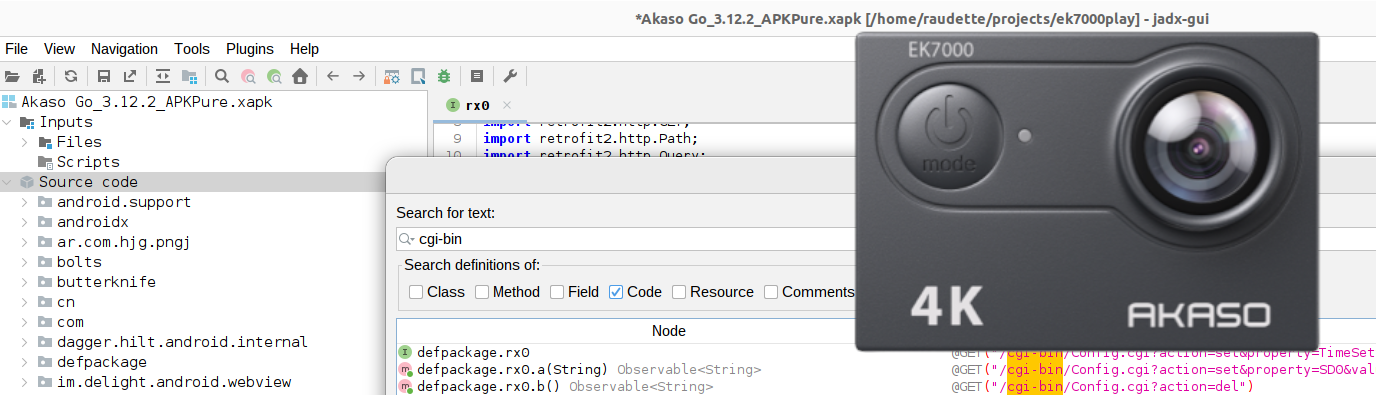The width and height of the screenshot is (1376, 395).
Task: Collapse the Source code tree node
Action: tap(8, 182)
